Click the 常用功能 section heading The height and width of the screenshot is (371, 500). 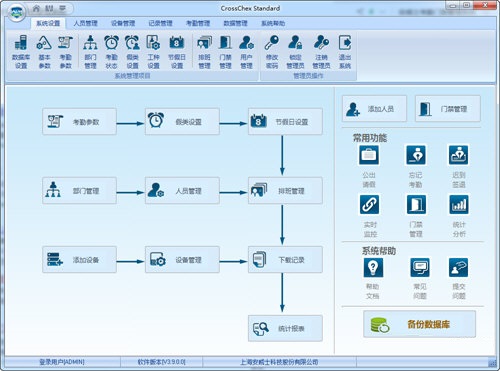coord(370,138)
